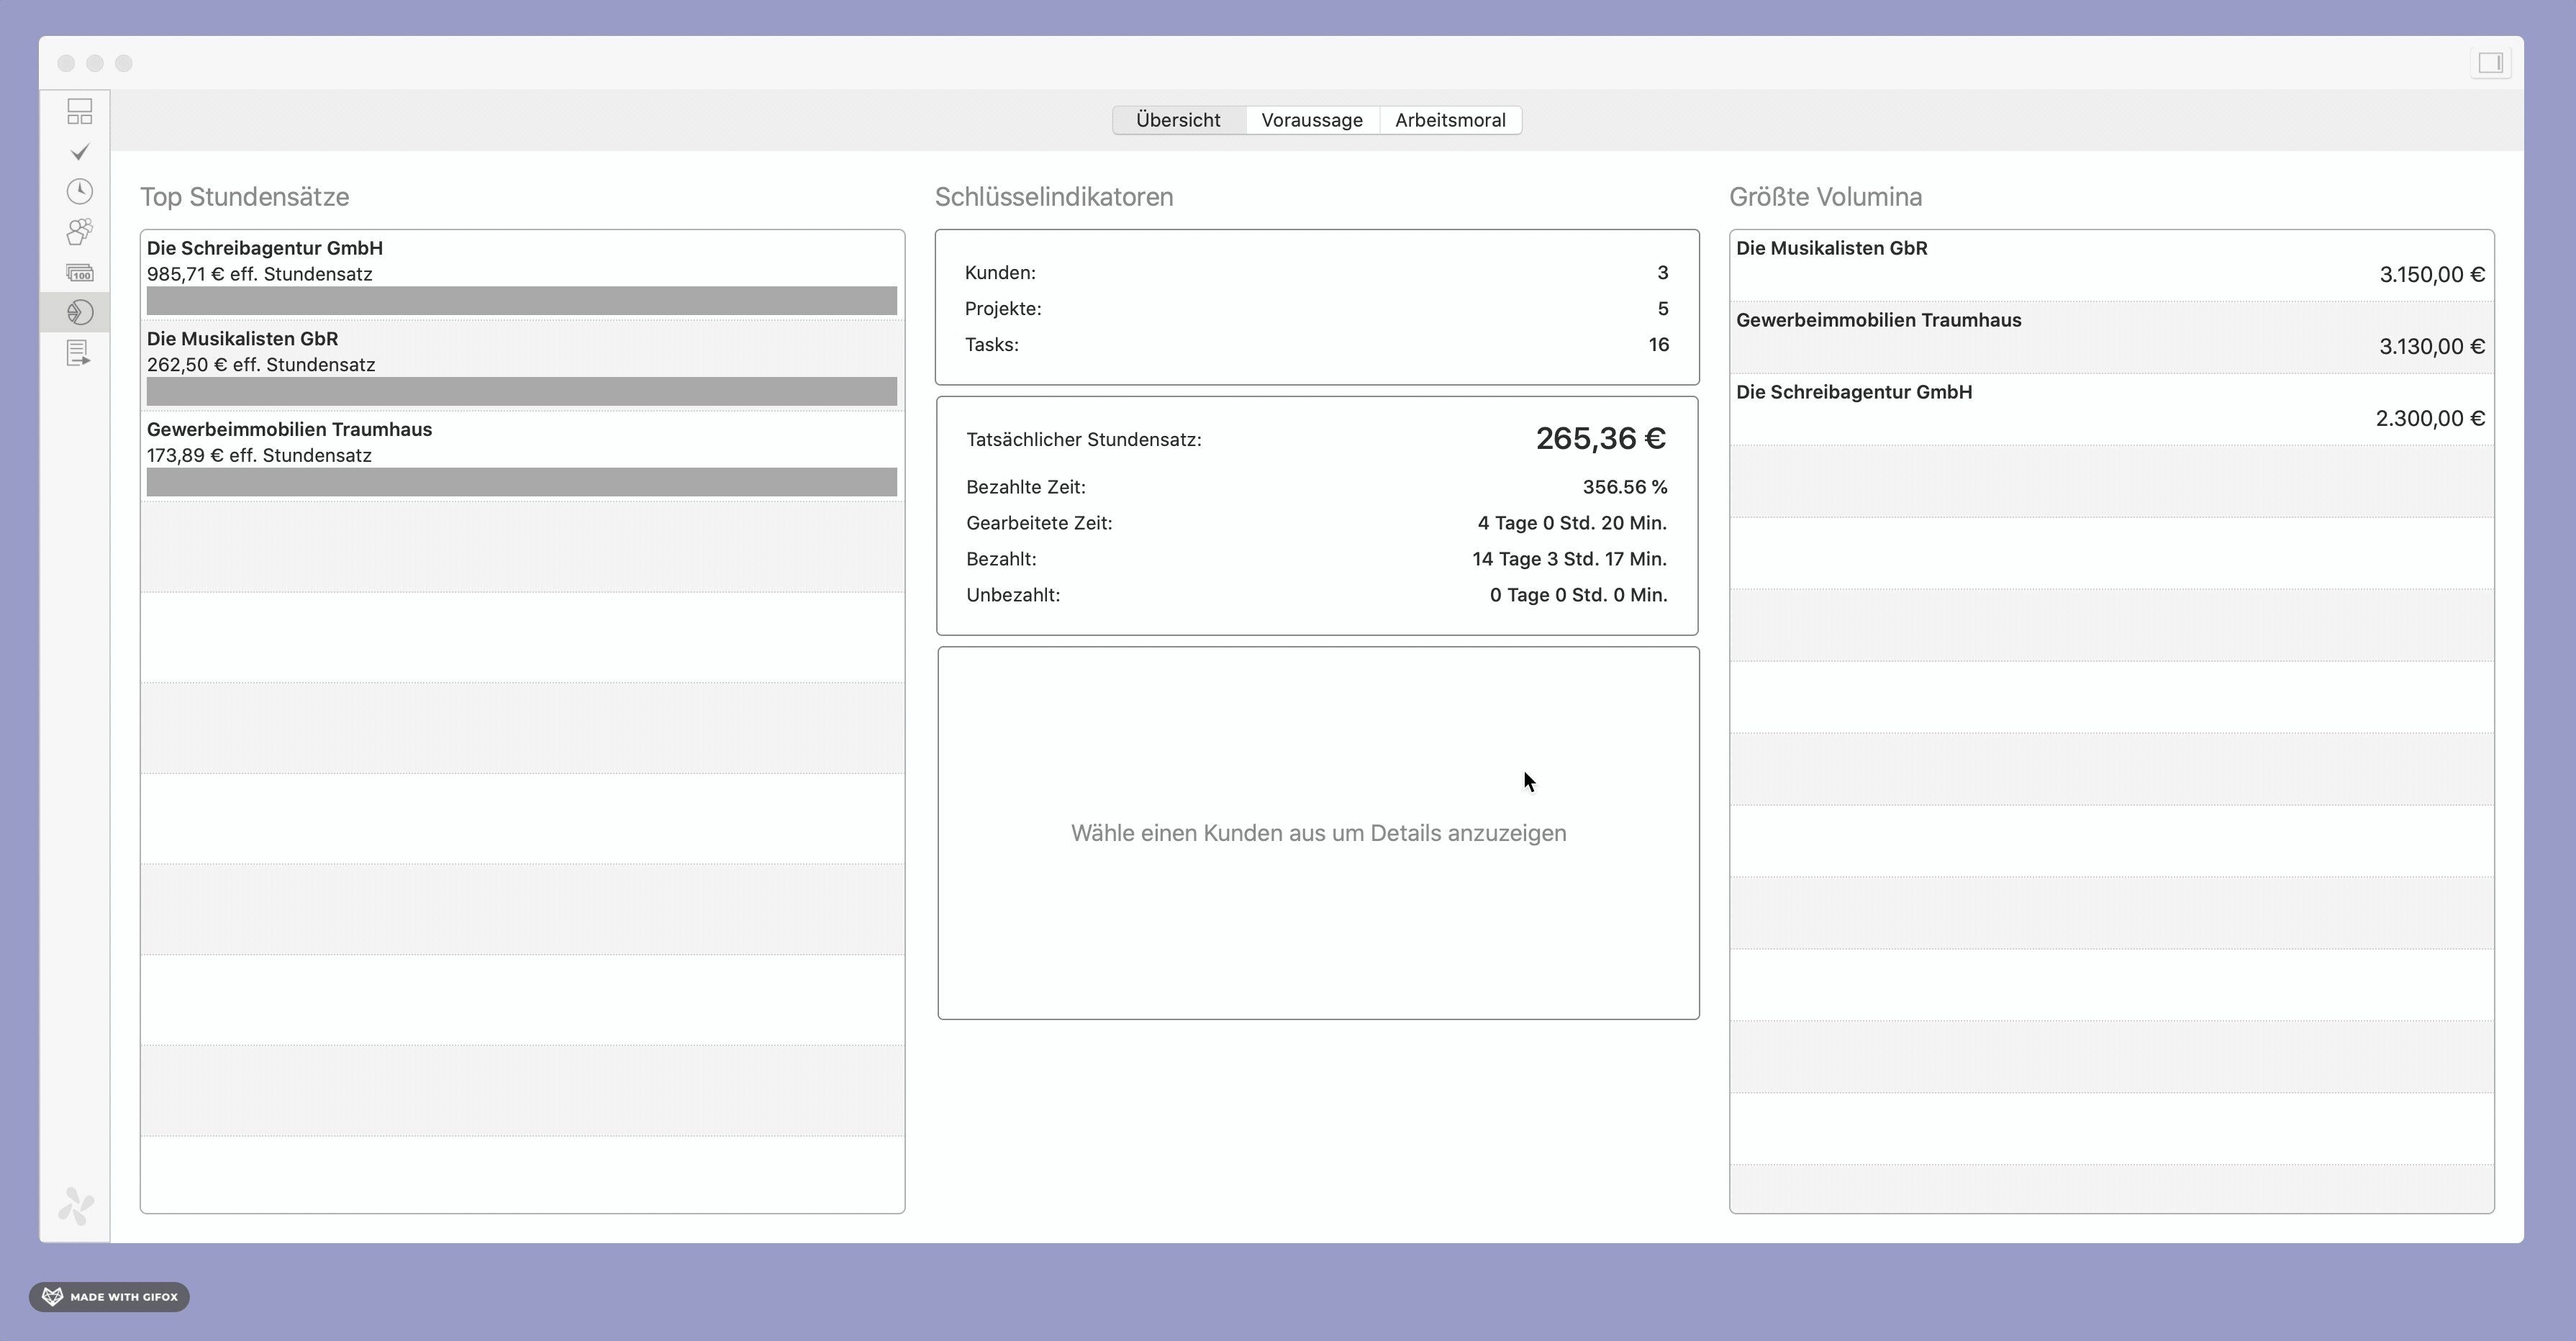Screen dimensions: 2576x1341
Task: Click the 173,89 € eff. Stundensatz text
Action: (x=259, y=456)
